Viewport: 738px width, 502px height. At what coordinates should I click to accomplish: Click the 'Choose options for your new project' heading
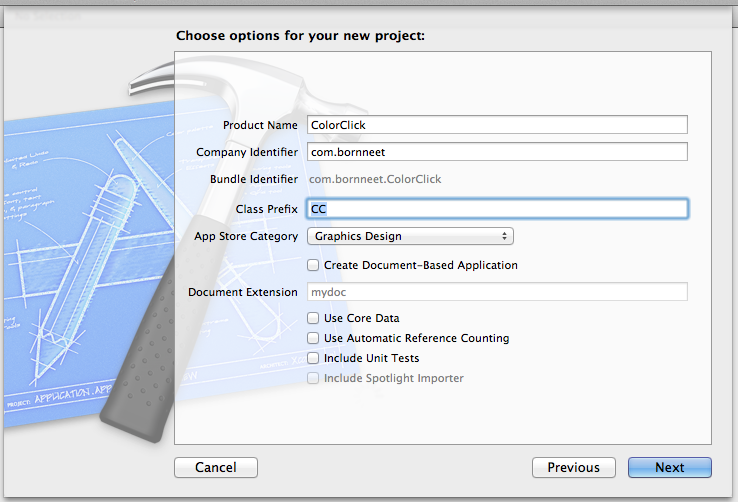coord(300,36)
